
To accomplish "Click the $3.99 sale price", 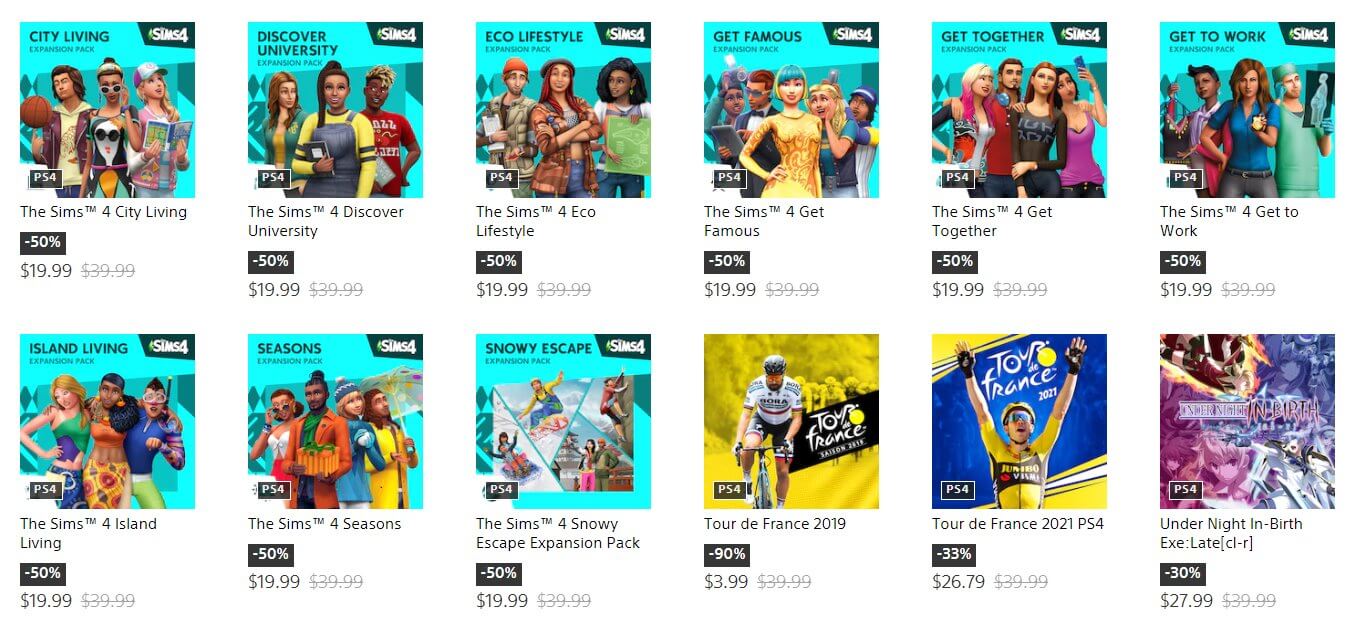I will (x=726, y=581).
